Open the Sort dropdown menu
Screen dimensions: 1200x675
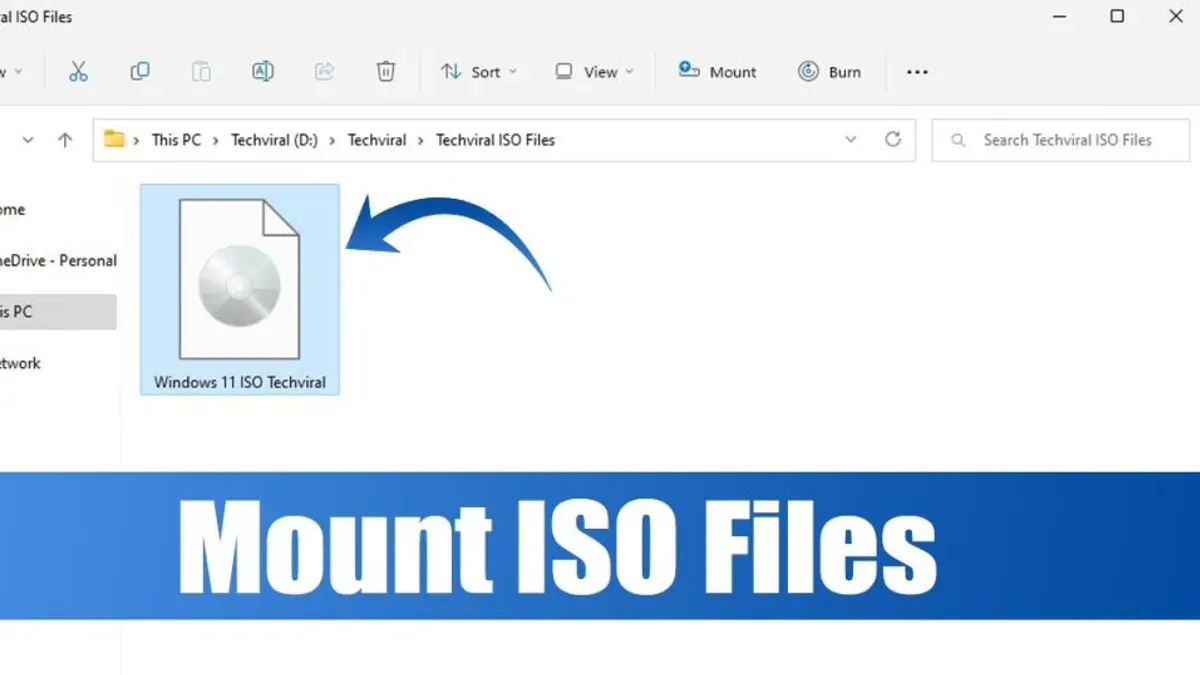pos(479,72)
